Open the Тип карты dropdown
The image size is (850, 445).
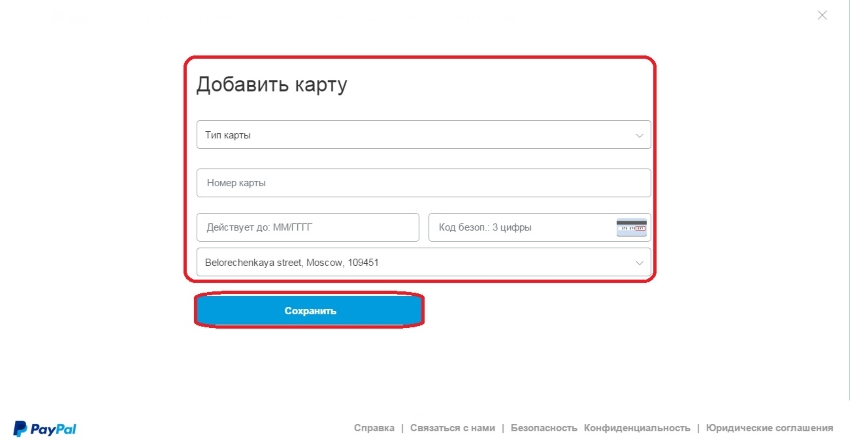tap(423, 135)
